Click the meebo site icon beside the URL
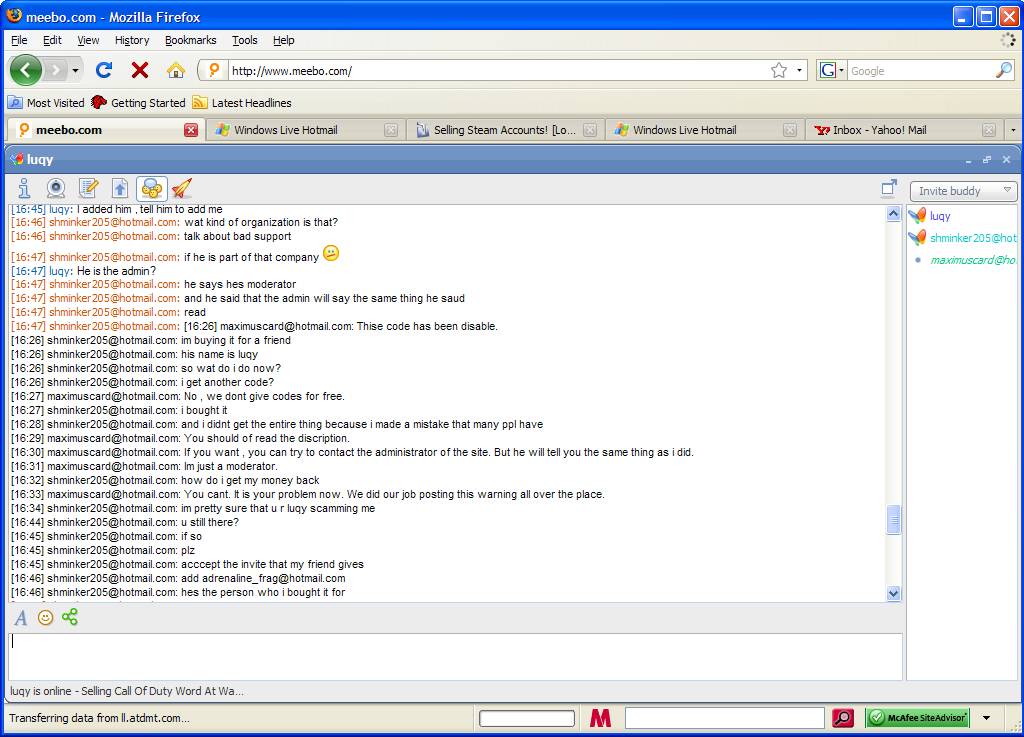The image size is (1024, 737). pyautogui.click(x=214, y=71)
